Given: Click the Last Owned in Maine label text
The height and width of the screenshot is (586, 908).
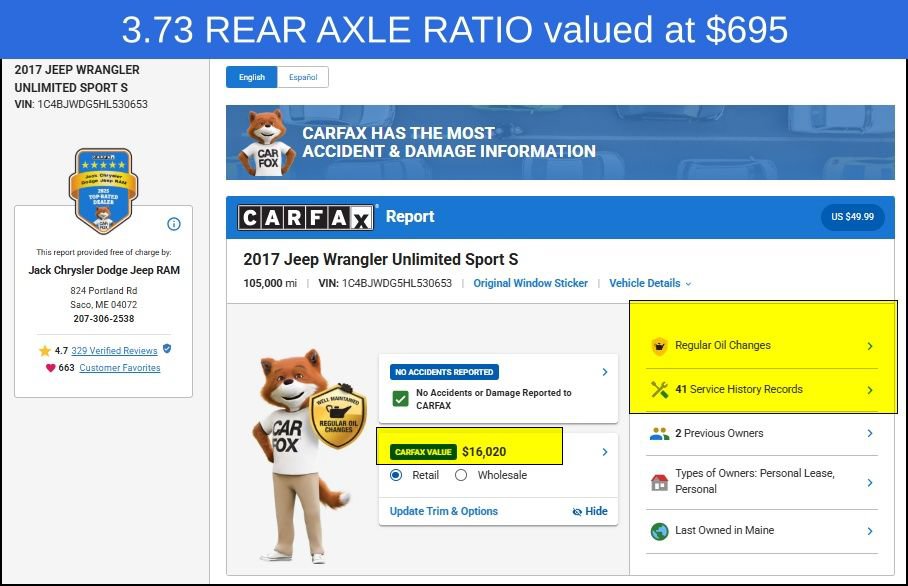Looking at the screenshot, I should 724,530.
